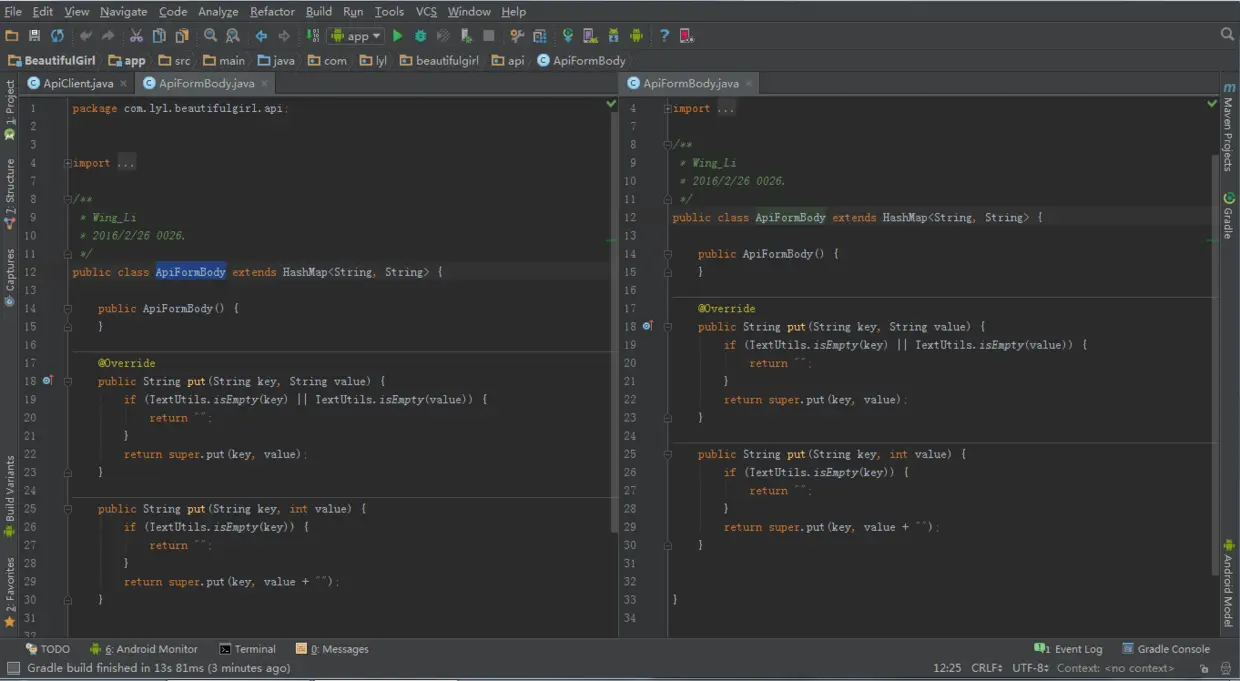
Task: Click the beautifulgirl folder in breadcrumb bar
Action: pos(440,60)
